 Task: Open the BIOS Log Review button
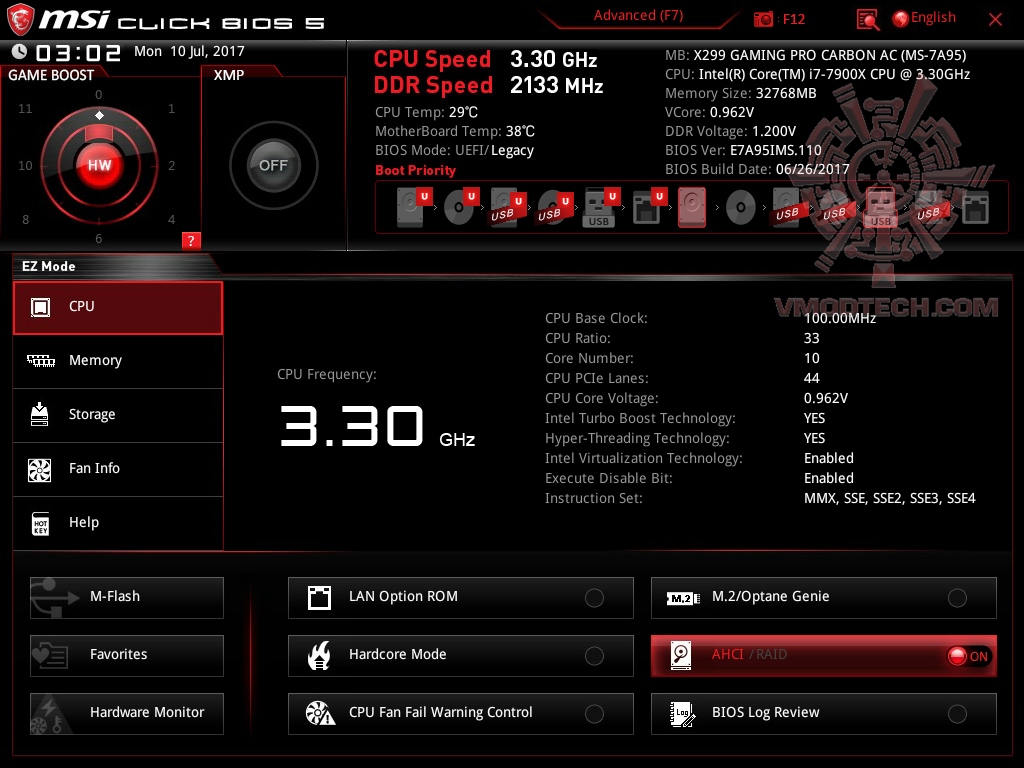[x=824, y=714]
